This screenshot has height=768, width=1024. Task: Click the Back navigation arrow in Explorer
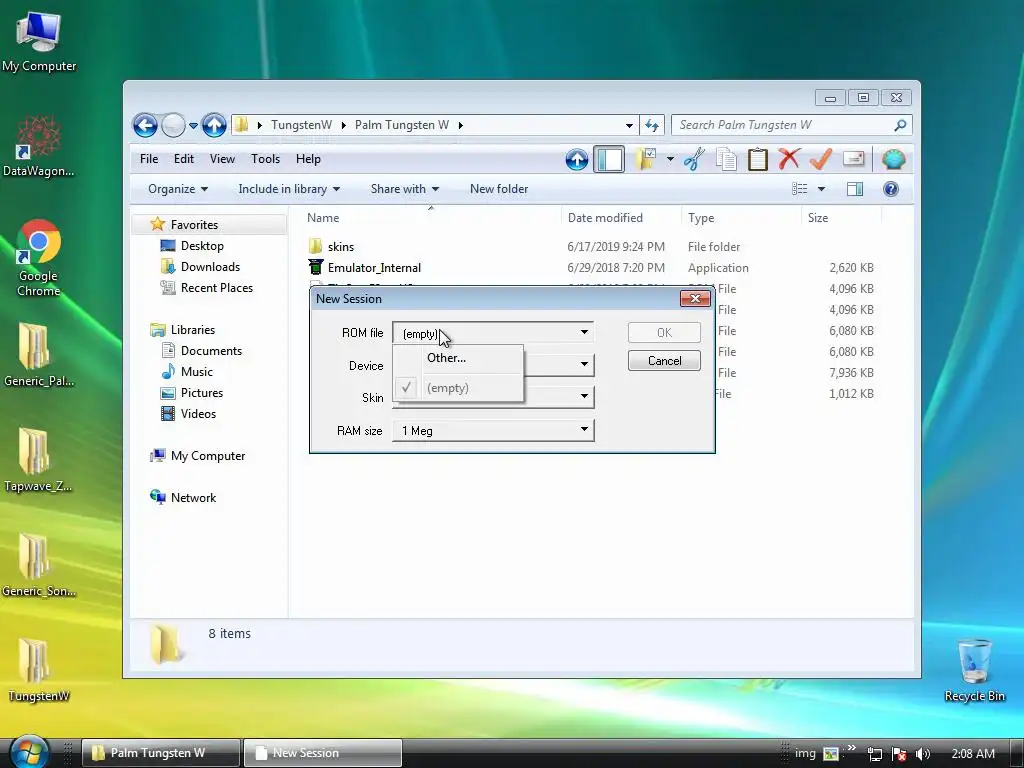tap(145, 125)
